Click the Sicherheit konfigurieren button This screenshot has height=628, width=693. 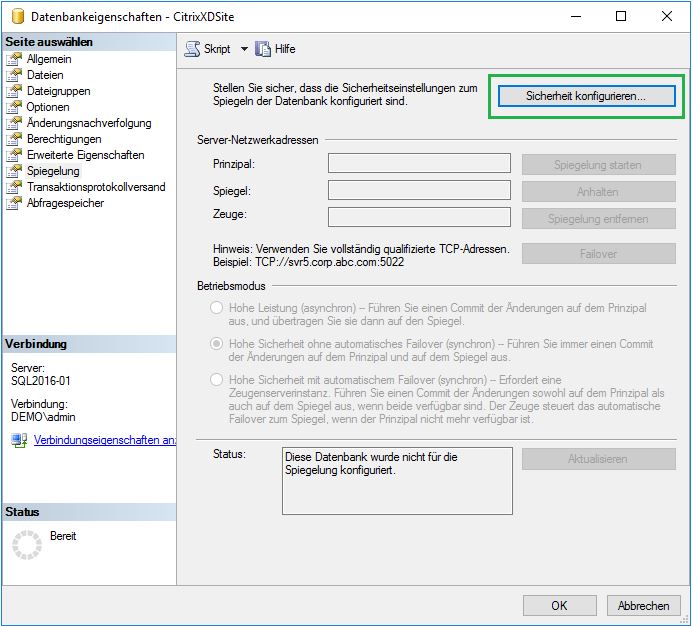click(x=586, y=96)
